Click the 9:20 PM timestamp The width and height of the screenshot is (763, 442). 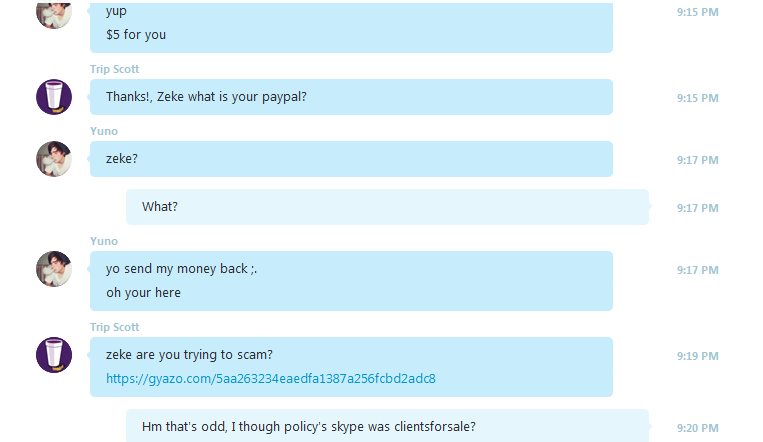tap(697, 428)
